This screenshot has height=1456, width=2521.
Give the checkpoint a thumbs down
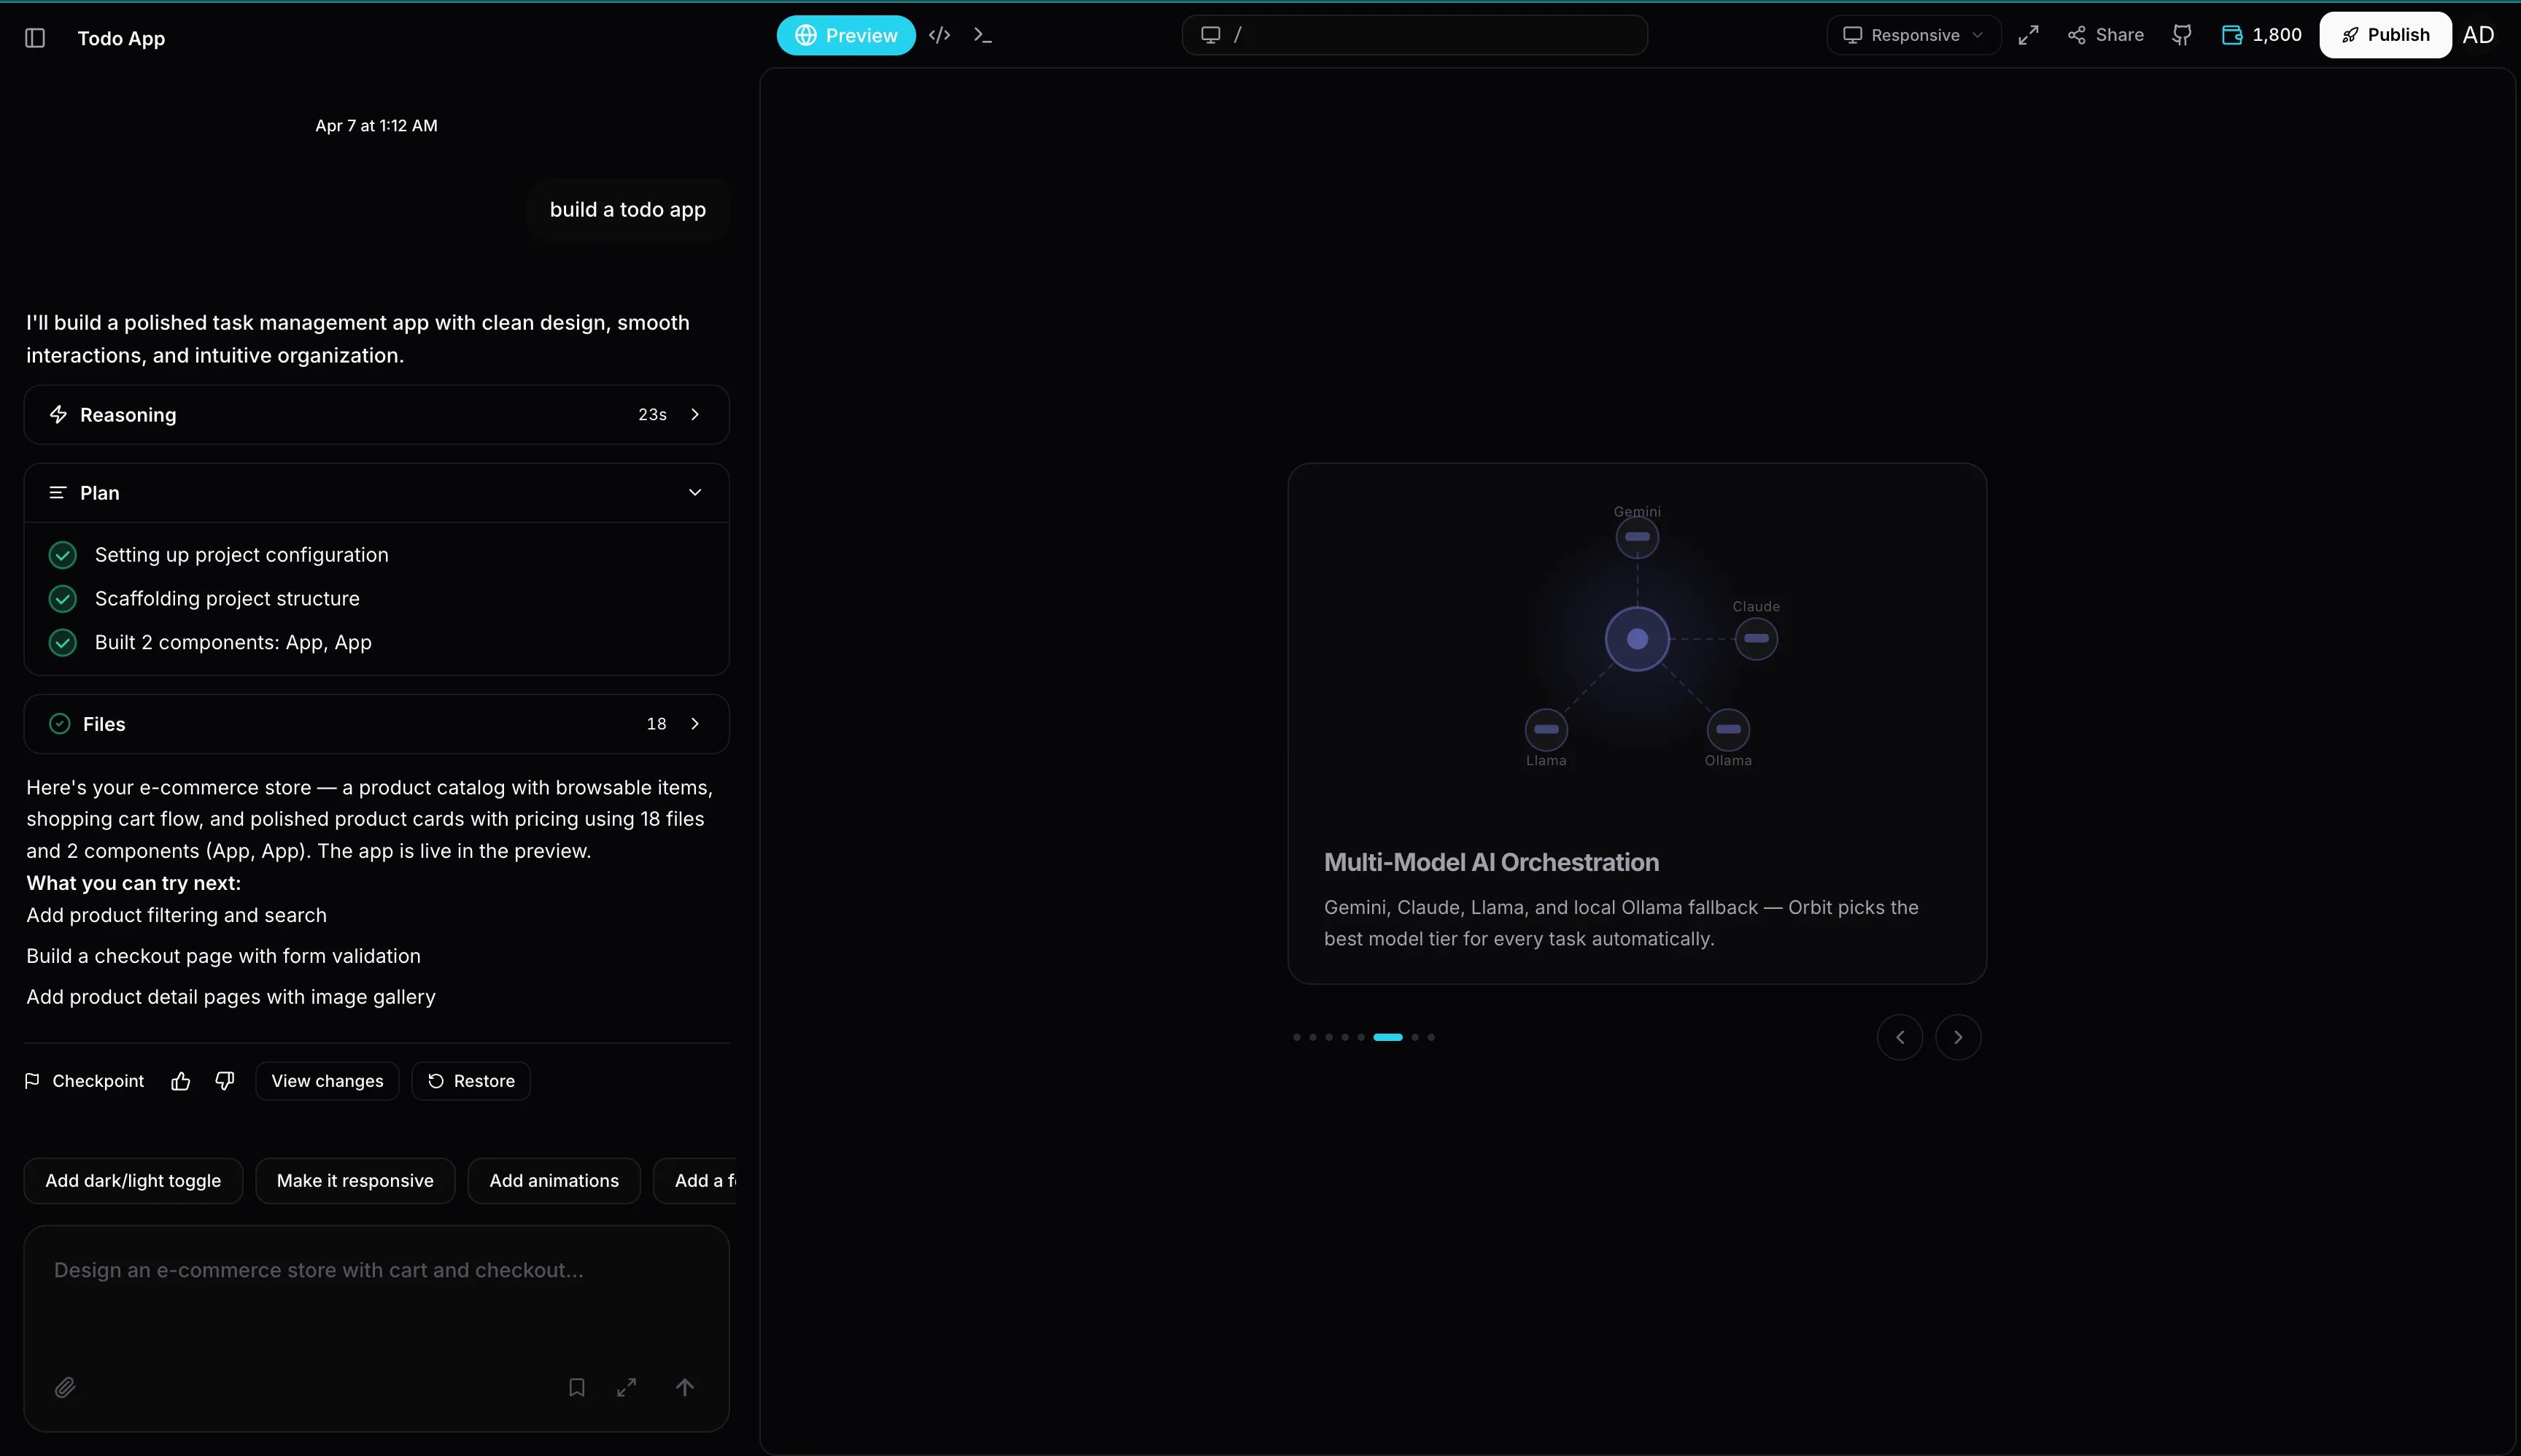pyautogui.click(x=224, y=1081)
